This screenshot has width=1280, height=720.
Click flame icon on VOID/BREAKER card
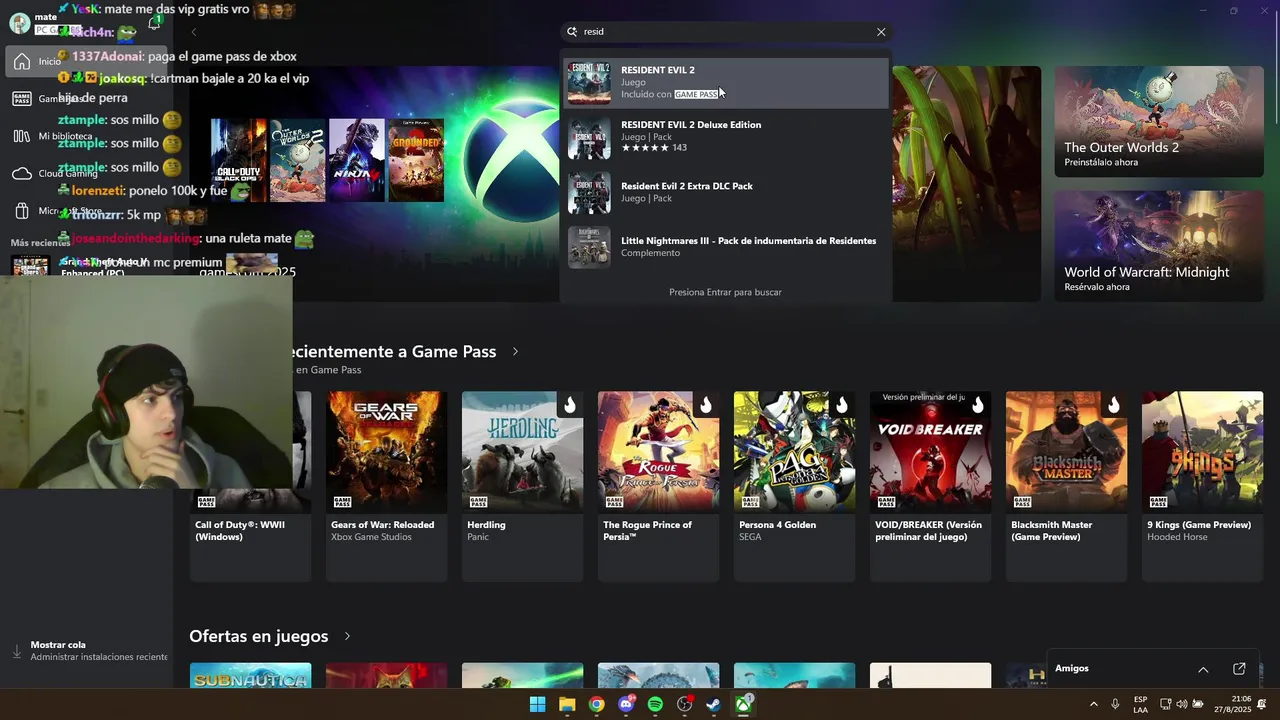[x=977, y=405]
